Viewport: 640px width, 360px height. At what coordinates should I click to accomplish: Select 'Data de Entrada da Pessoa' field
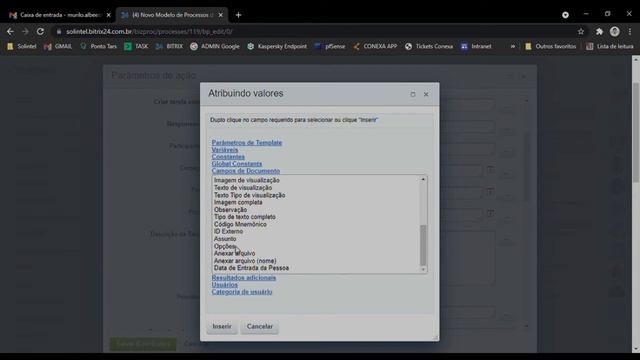coord(251,268)
